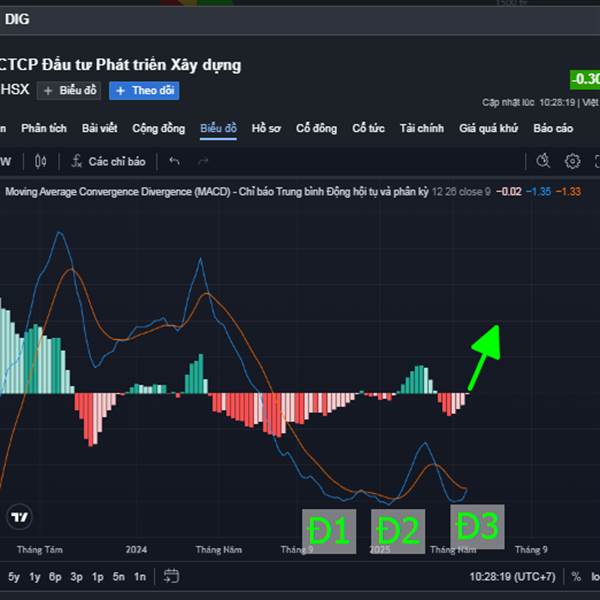Open the Tài chính tab
This screenshot has width=600, height=600.
422,128
